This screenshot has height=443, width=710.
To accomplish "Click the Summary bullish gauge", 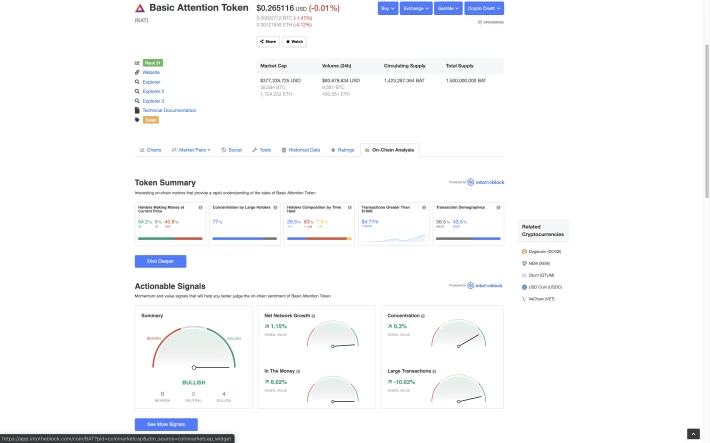I will pos(194,347).
